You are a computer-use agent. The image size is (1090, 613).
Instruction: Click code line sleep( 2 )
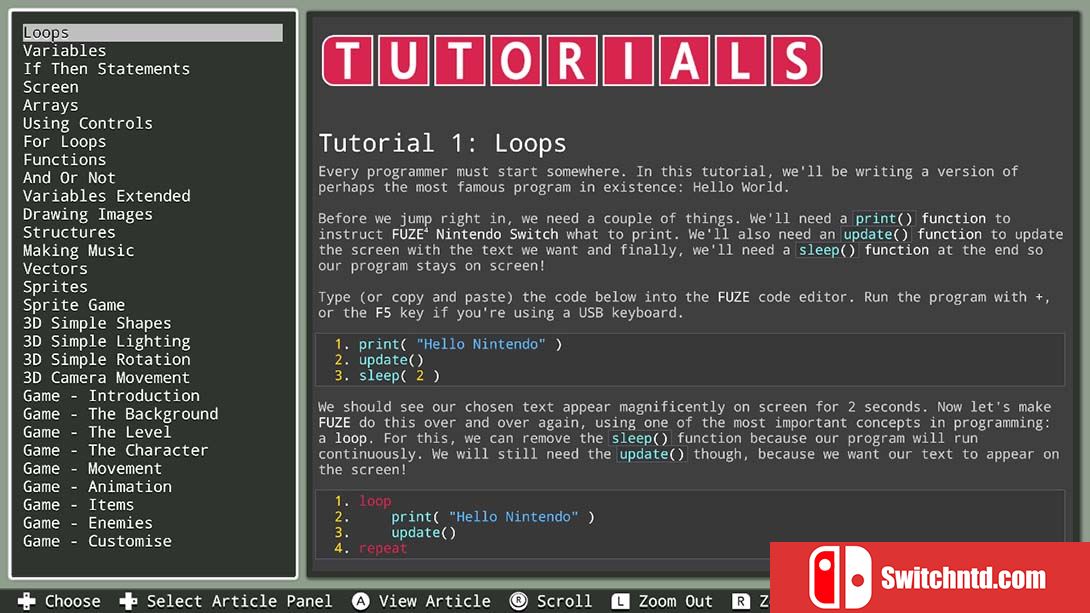pyautogui.click(x=399, y=376)
